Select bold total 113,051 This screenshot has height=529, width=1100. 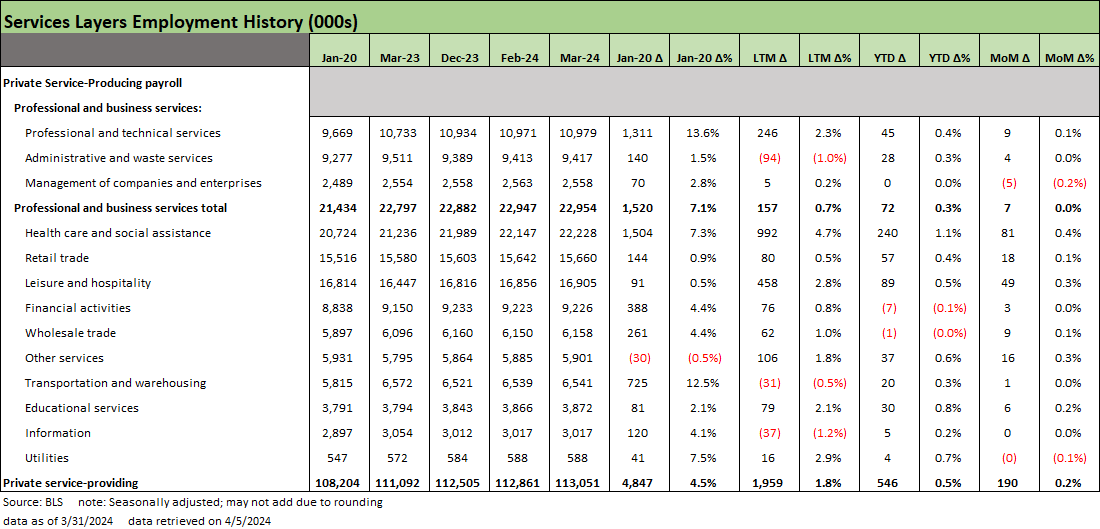580,483
